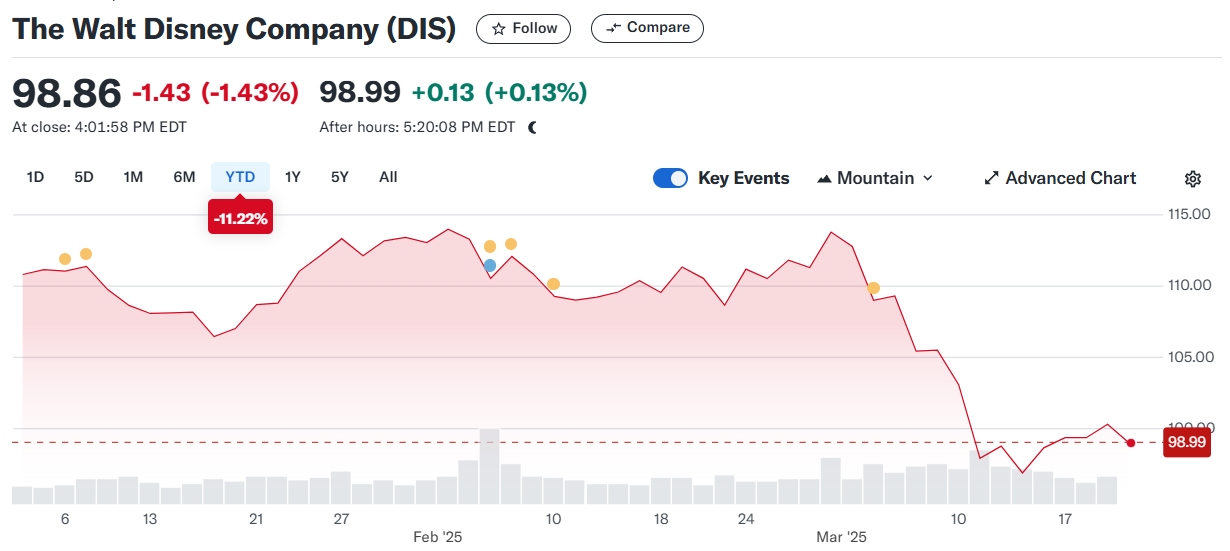
Task: Show the All time range
Action: (388, 177)
